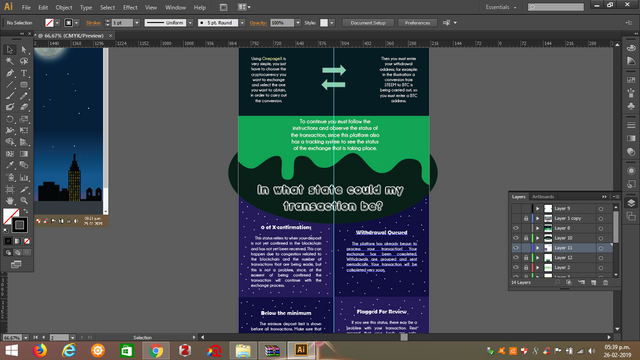Open Google Chrome from taskbar

pos(156,351)
